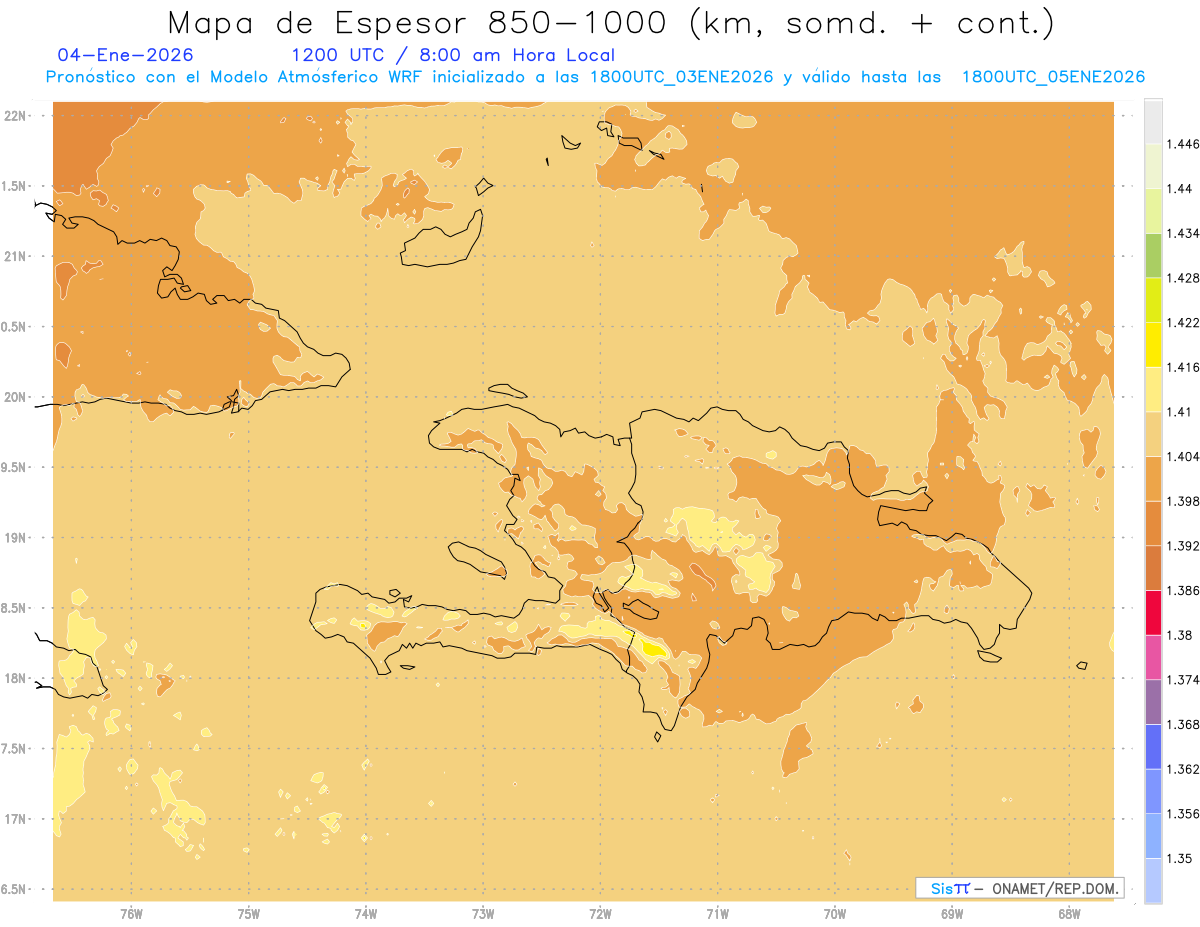This screenshot has width=1200, height=927.
Task: Click the '74W' longitude label
Action: (x=366, y=913)
